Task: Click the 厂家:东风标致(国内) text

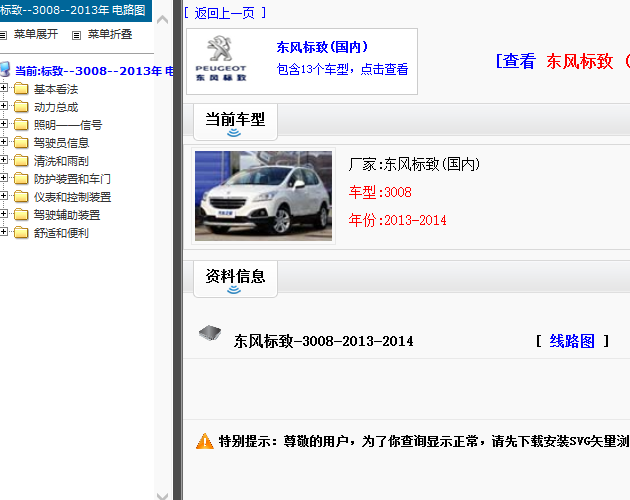Action: (x=414, y=164)
